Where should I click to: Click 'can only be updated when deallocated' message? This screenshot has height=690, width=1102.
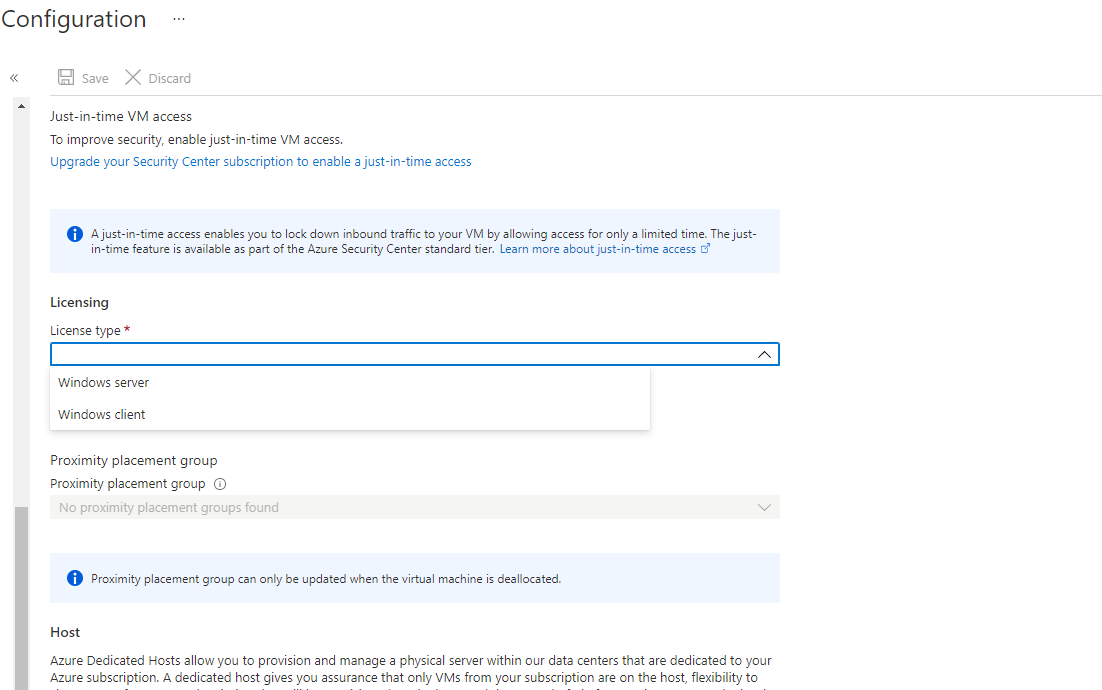coord(326,579)
